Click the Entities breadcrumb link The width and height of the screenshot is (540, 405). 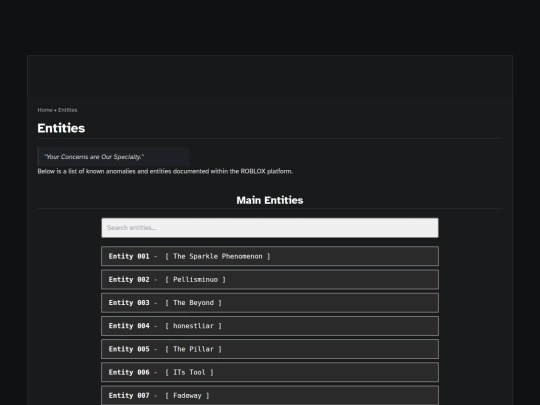click(68, 110)
